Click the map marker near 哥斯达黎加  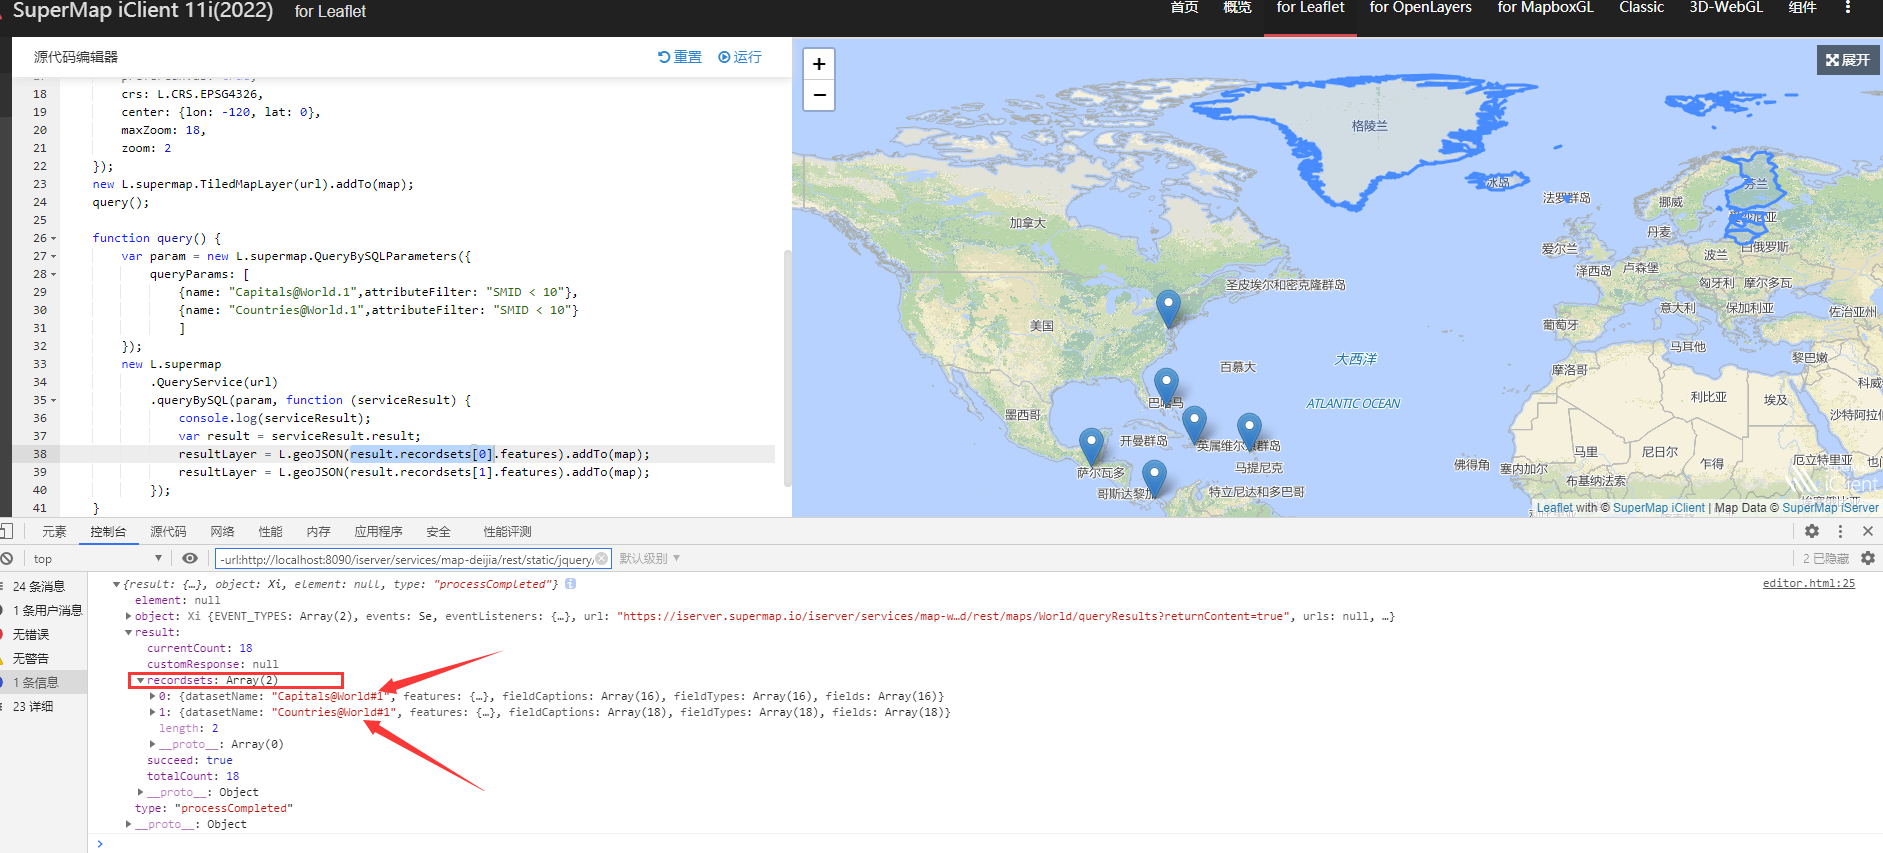(1154, 478)
